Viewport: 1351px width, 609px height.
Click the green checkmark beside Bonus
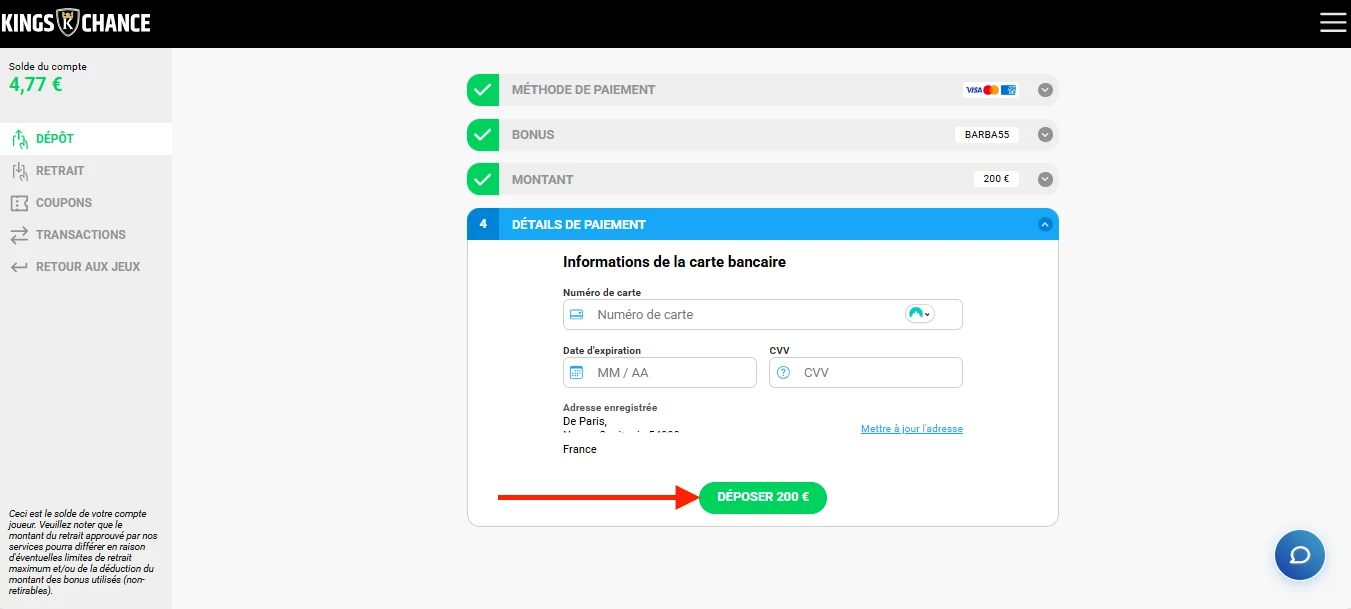tap(483, 135)
